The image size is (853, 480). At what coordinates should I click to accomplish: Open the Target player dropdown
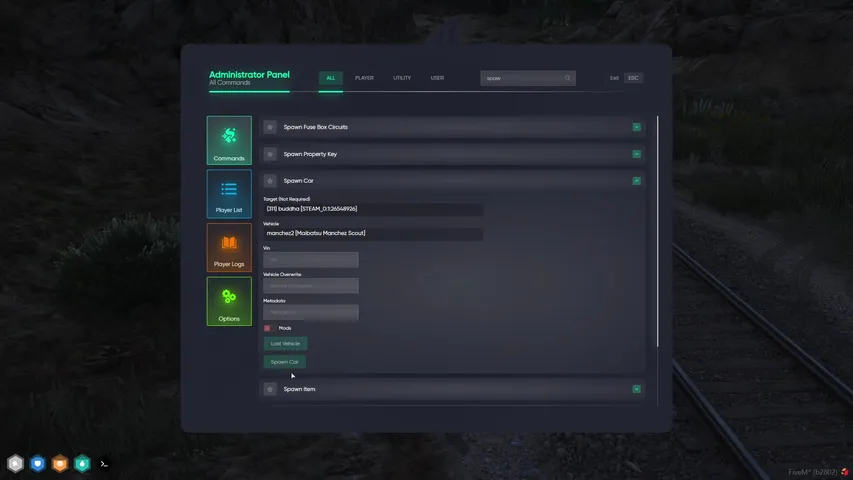tap(373, 209)
